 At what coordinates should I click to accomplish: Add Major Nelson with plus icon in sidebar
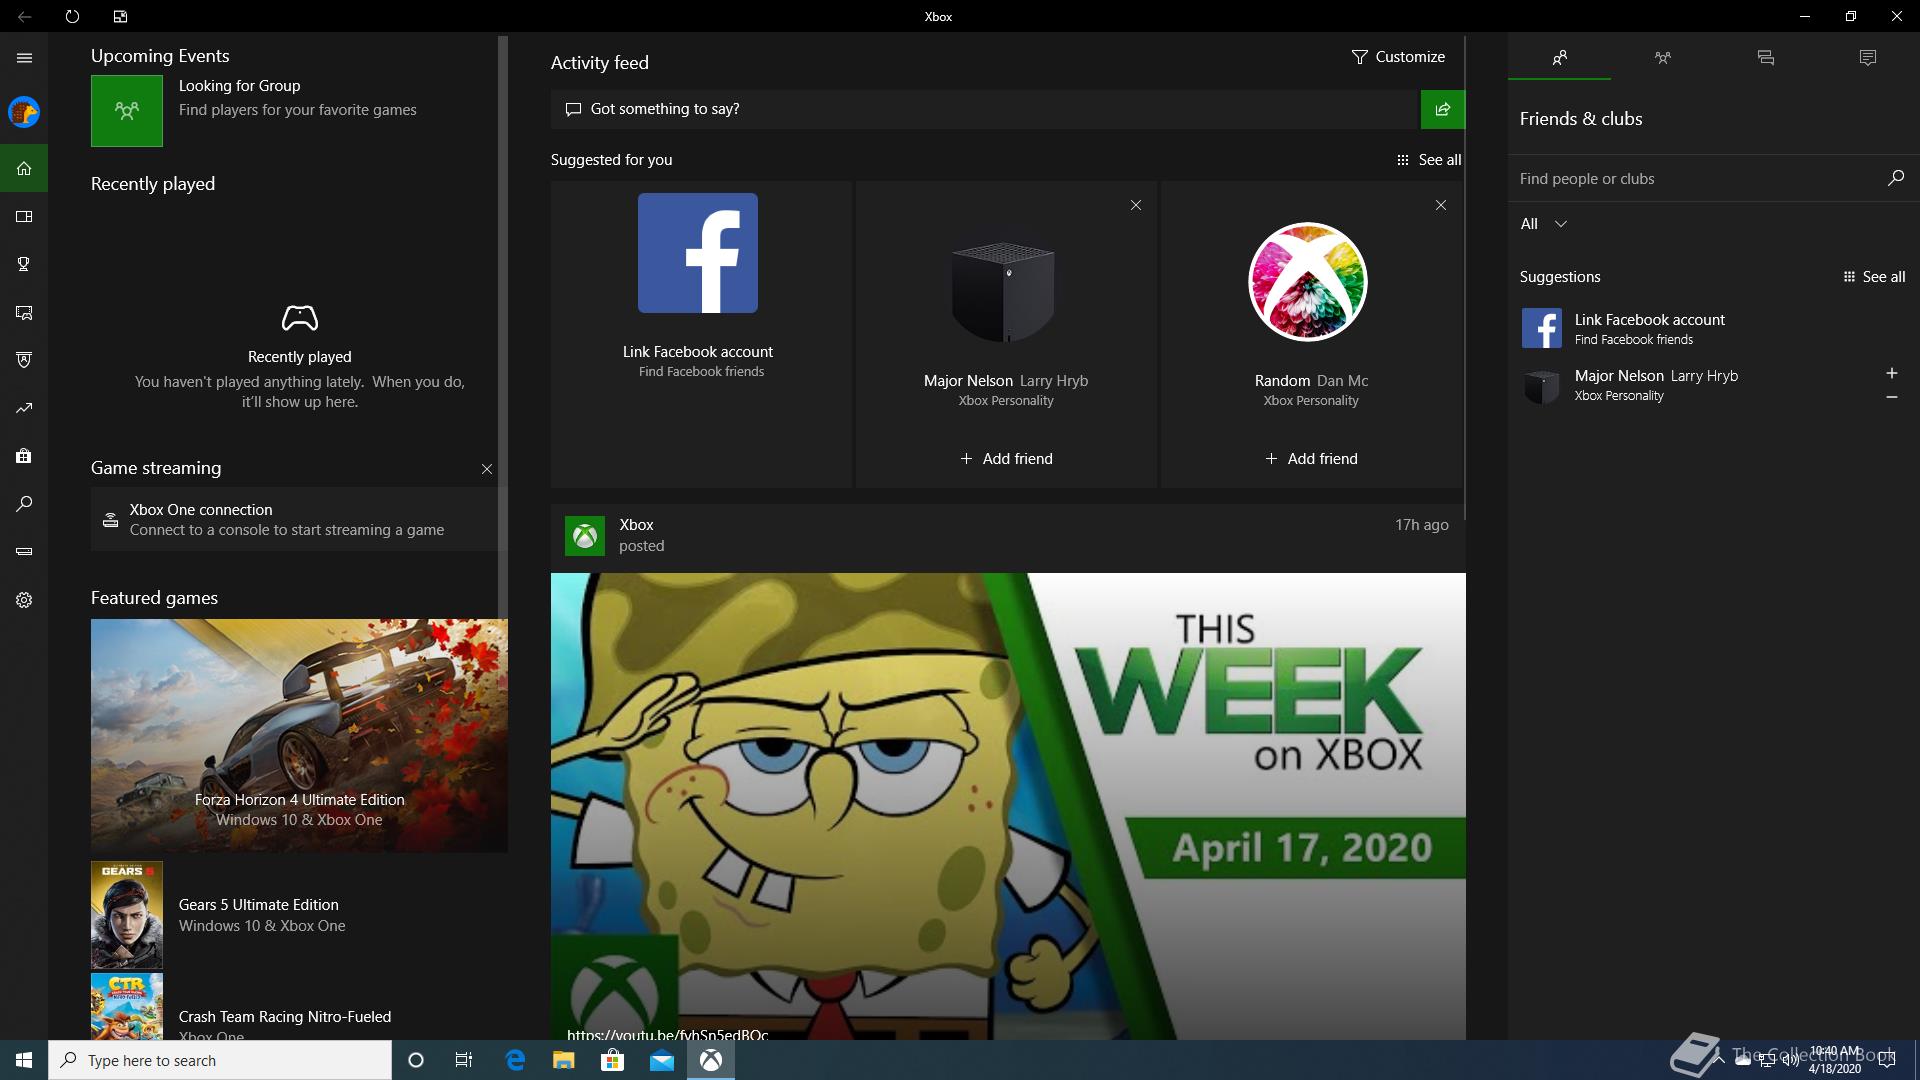[1891, 373]
